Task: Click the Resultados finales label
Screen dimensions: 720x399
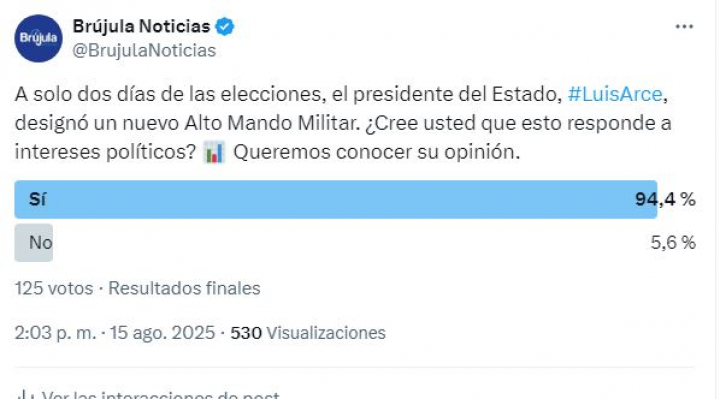Action: 184,288
